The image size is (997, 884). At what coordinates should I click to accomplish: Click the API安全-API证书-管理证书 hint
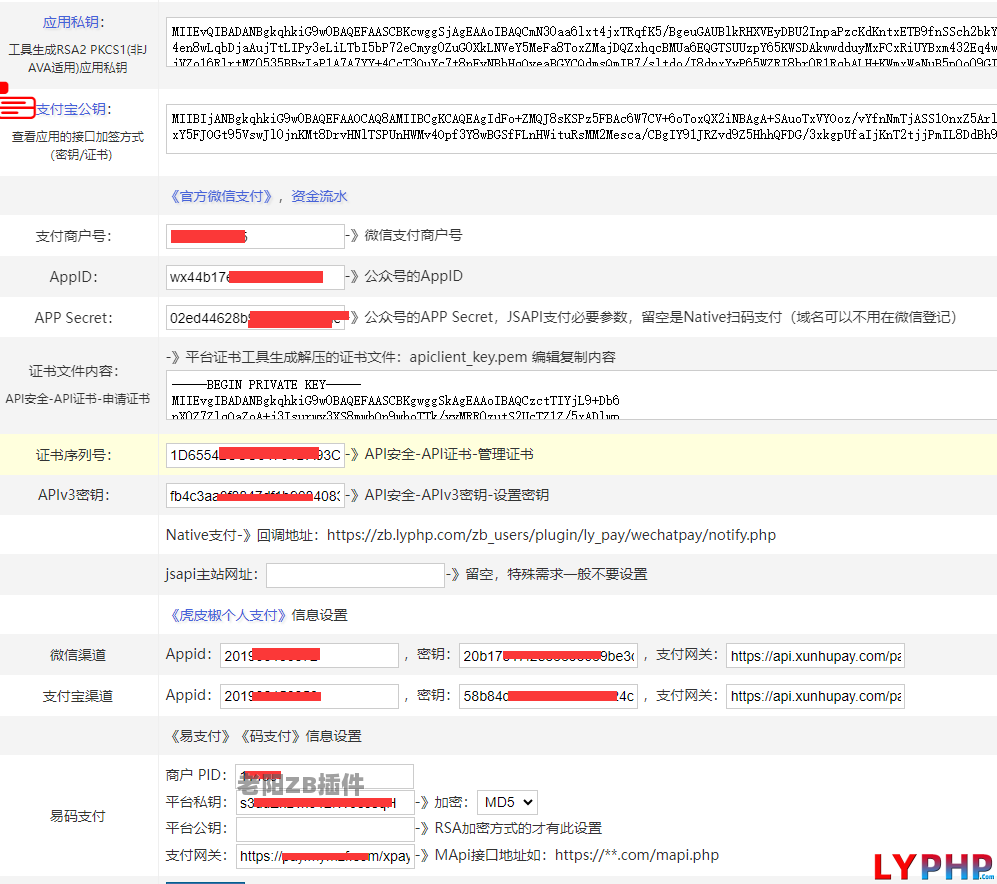(x=449, y=454)
